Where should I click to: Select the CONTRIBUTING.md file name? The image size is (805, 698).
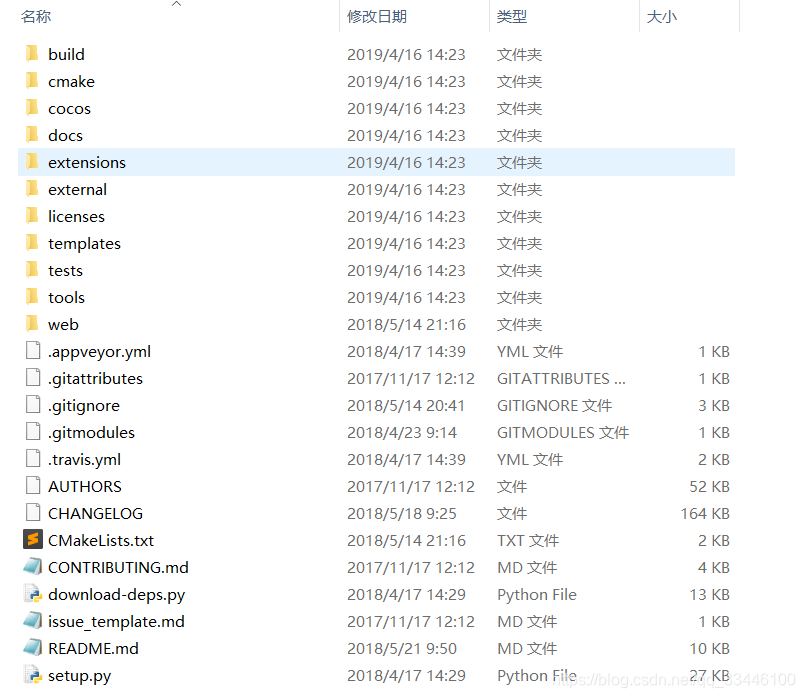pyautogui.click(x=119, y=567)
